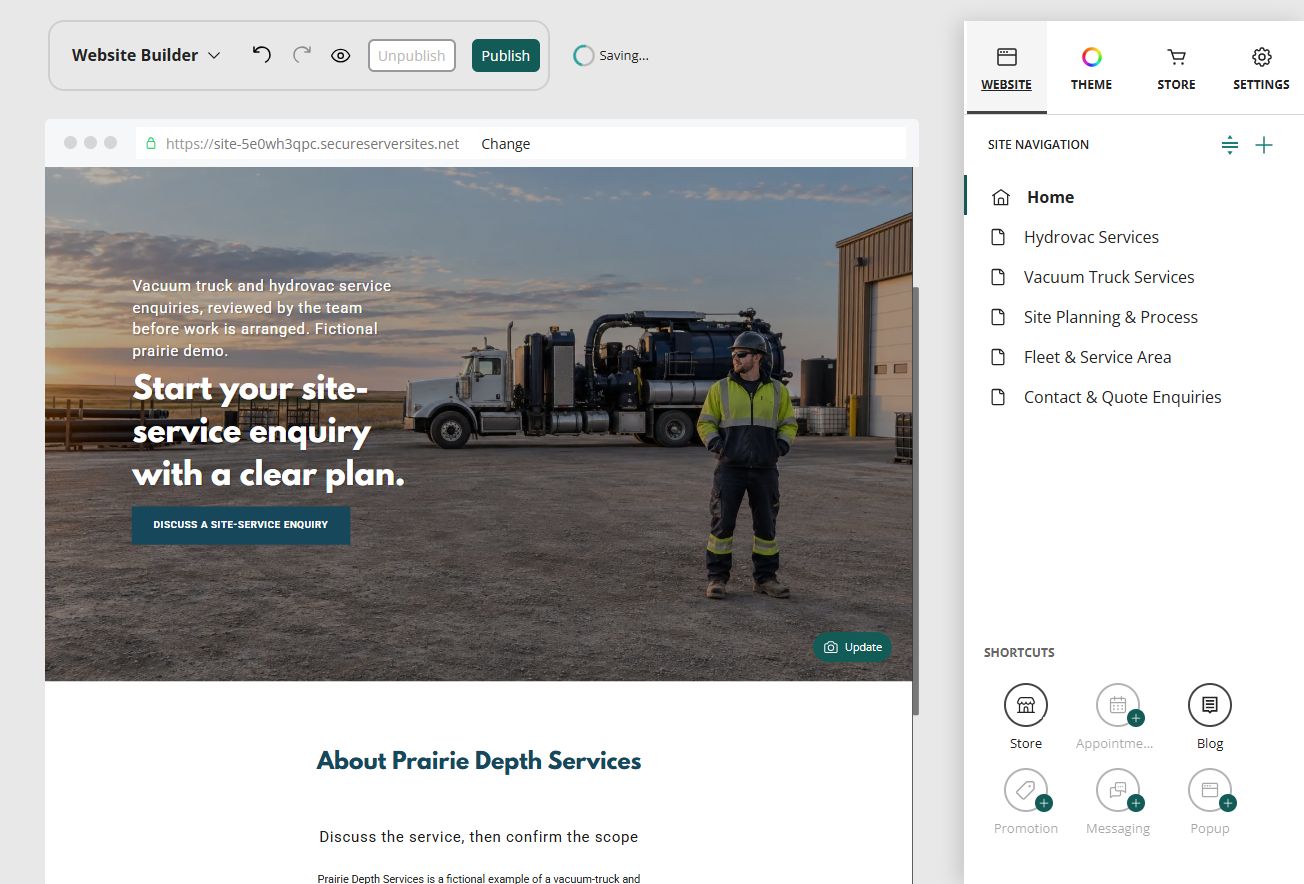
Task: Click the redo arrow icon
Action: 302,55
